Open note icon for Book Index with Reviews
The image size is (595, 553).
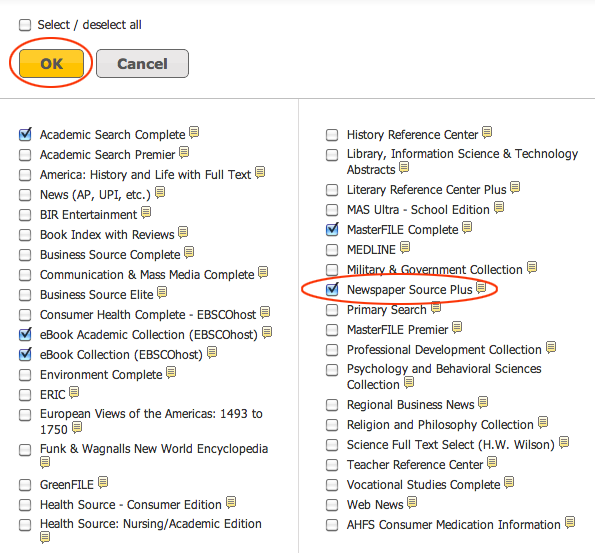(x=183, y=232)
